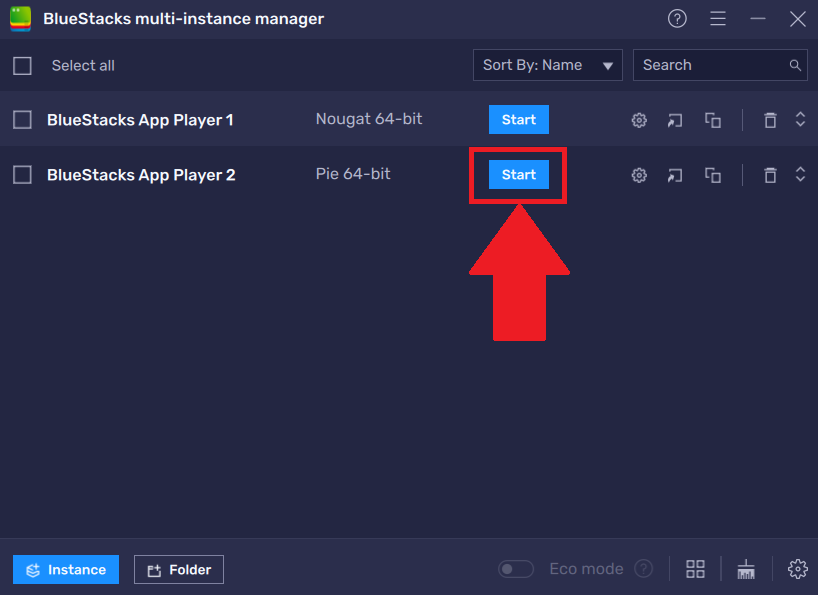Select the BlueStacks App Player 2 name
Screen dimensions: 818x595
pyautogui.click(x=141, y=175)
